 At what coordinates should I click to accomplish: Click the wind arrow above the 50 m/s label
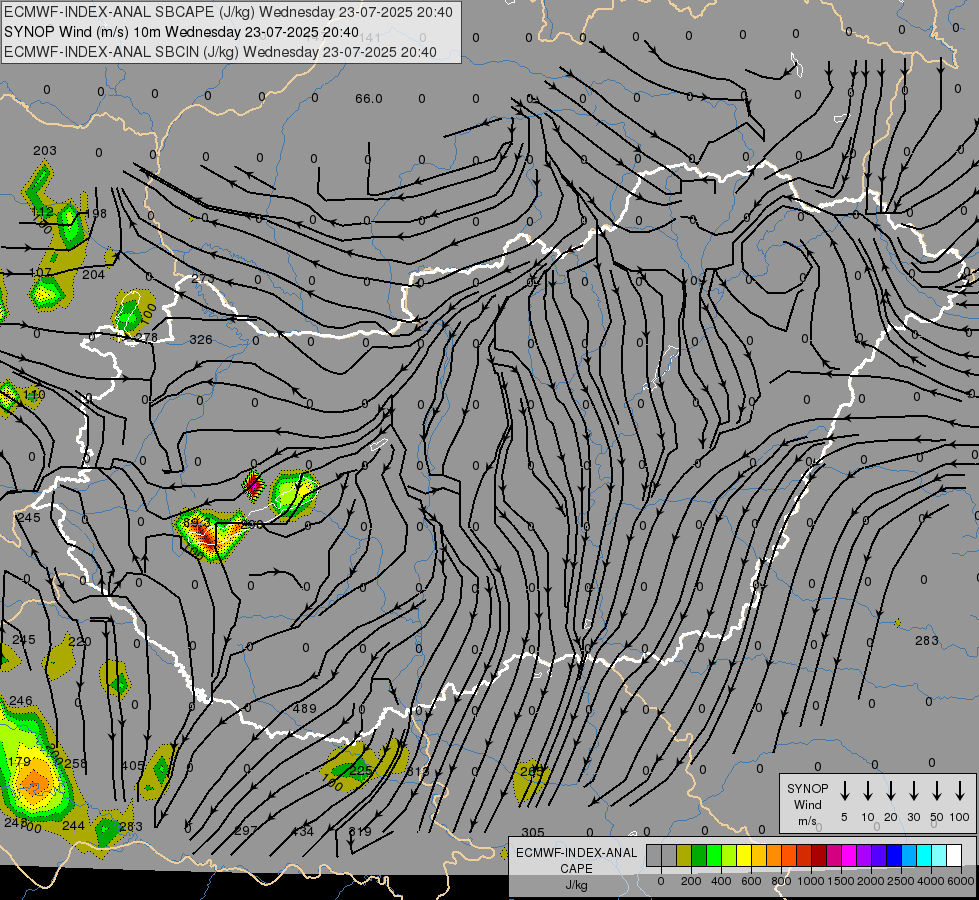point(937,790)
